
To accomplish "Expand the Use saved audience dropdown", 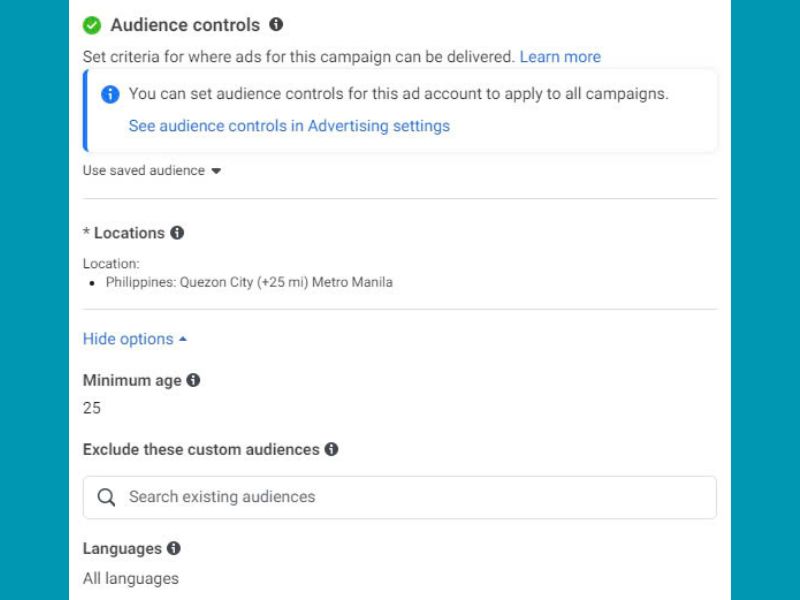I will click(152, 170).
